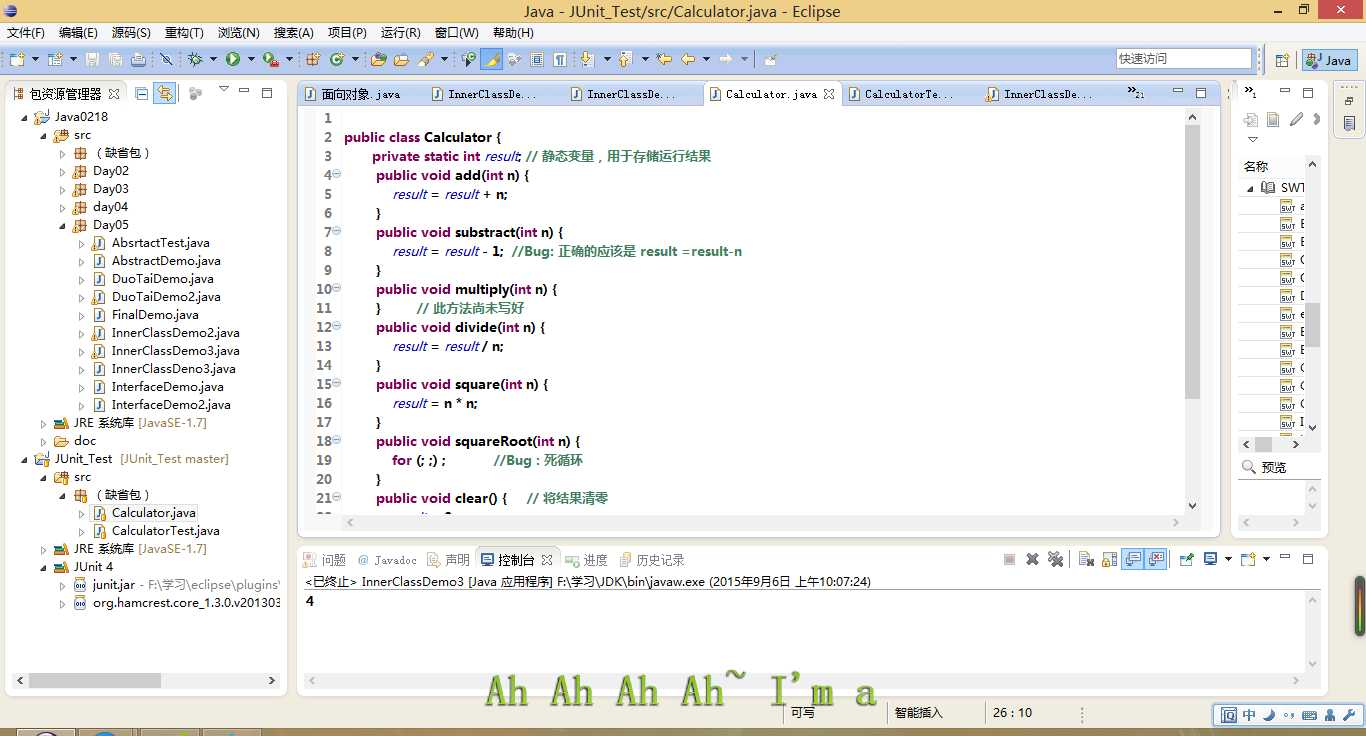
Task: Open the 源码(S) menu
Action: pos(131,33)
